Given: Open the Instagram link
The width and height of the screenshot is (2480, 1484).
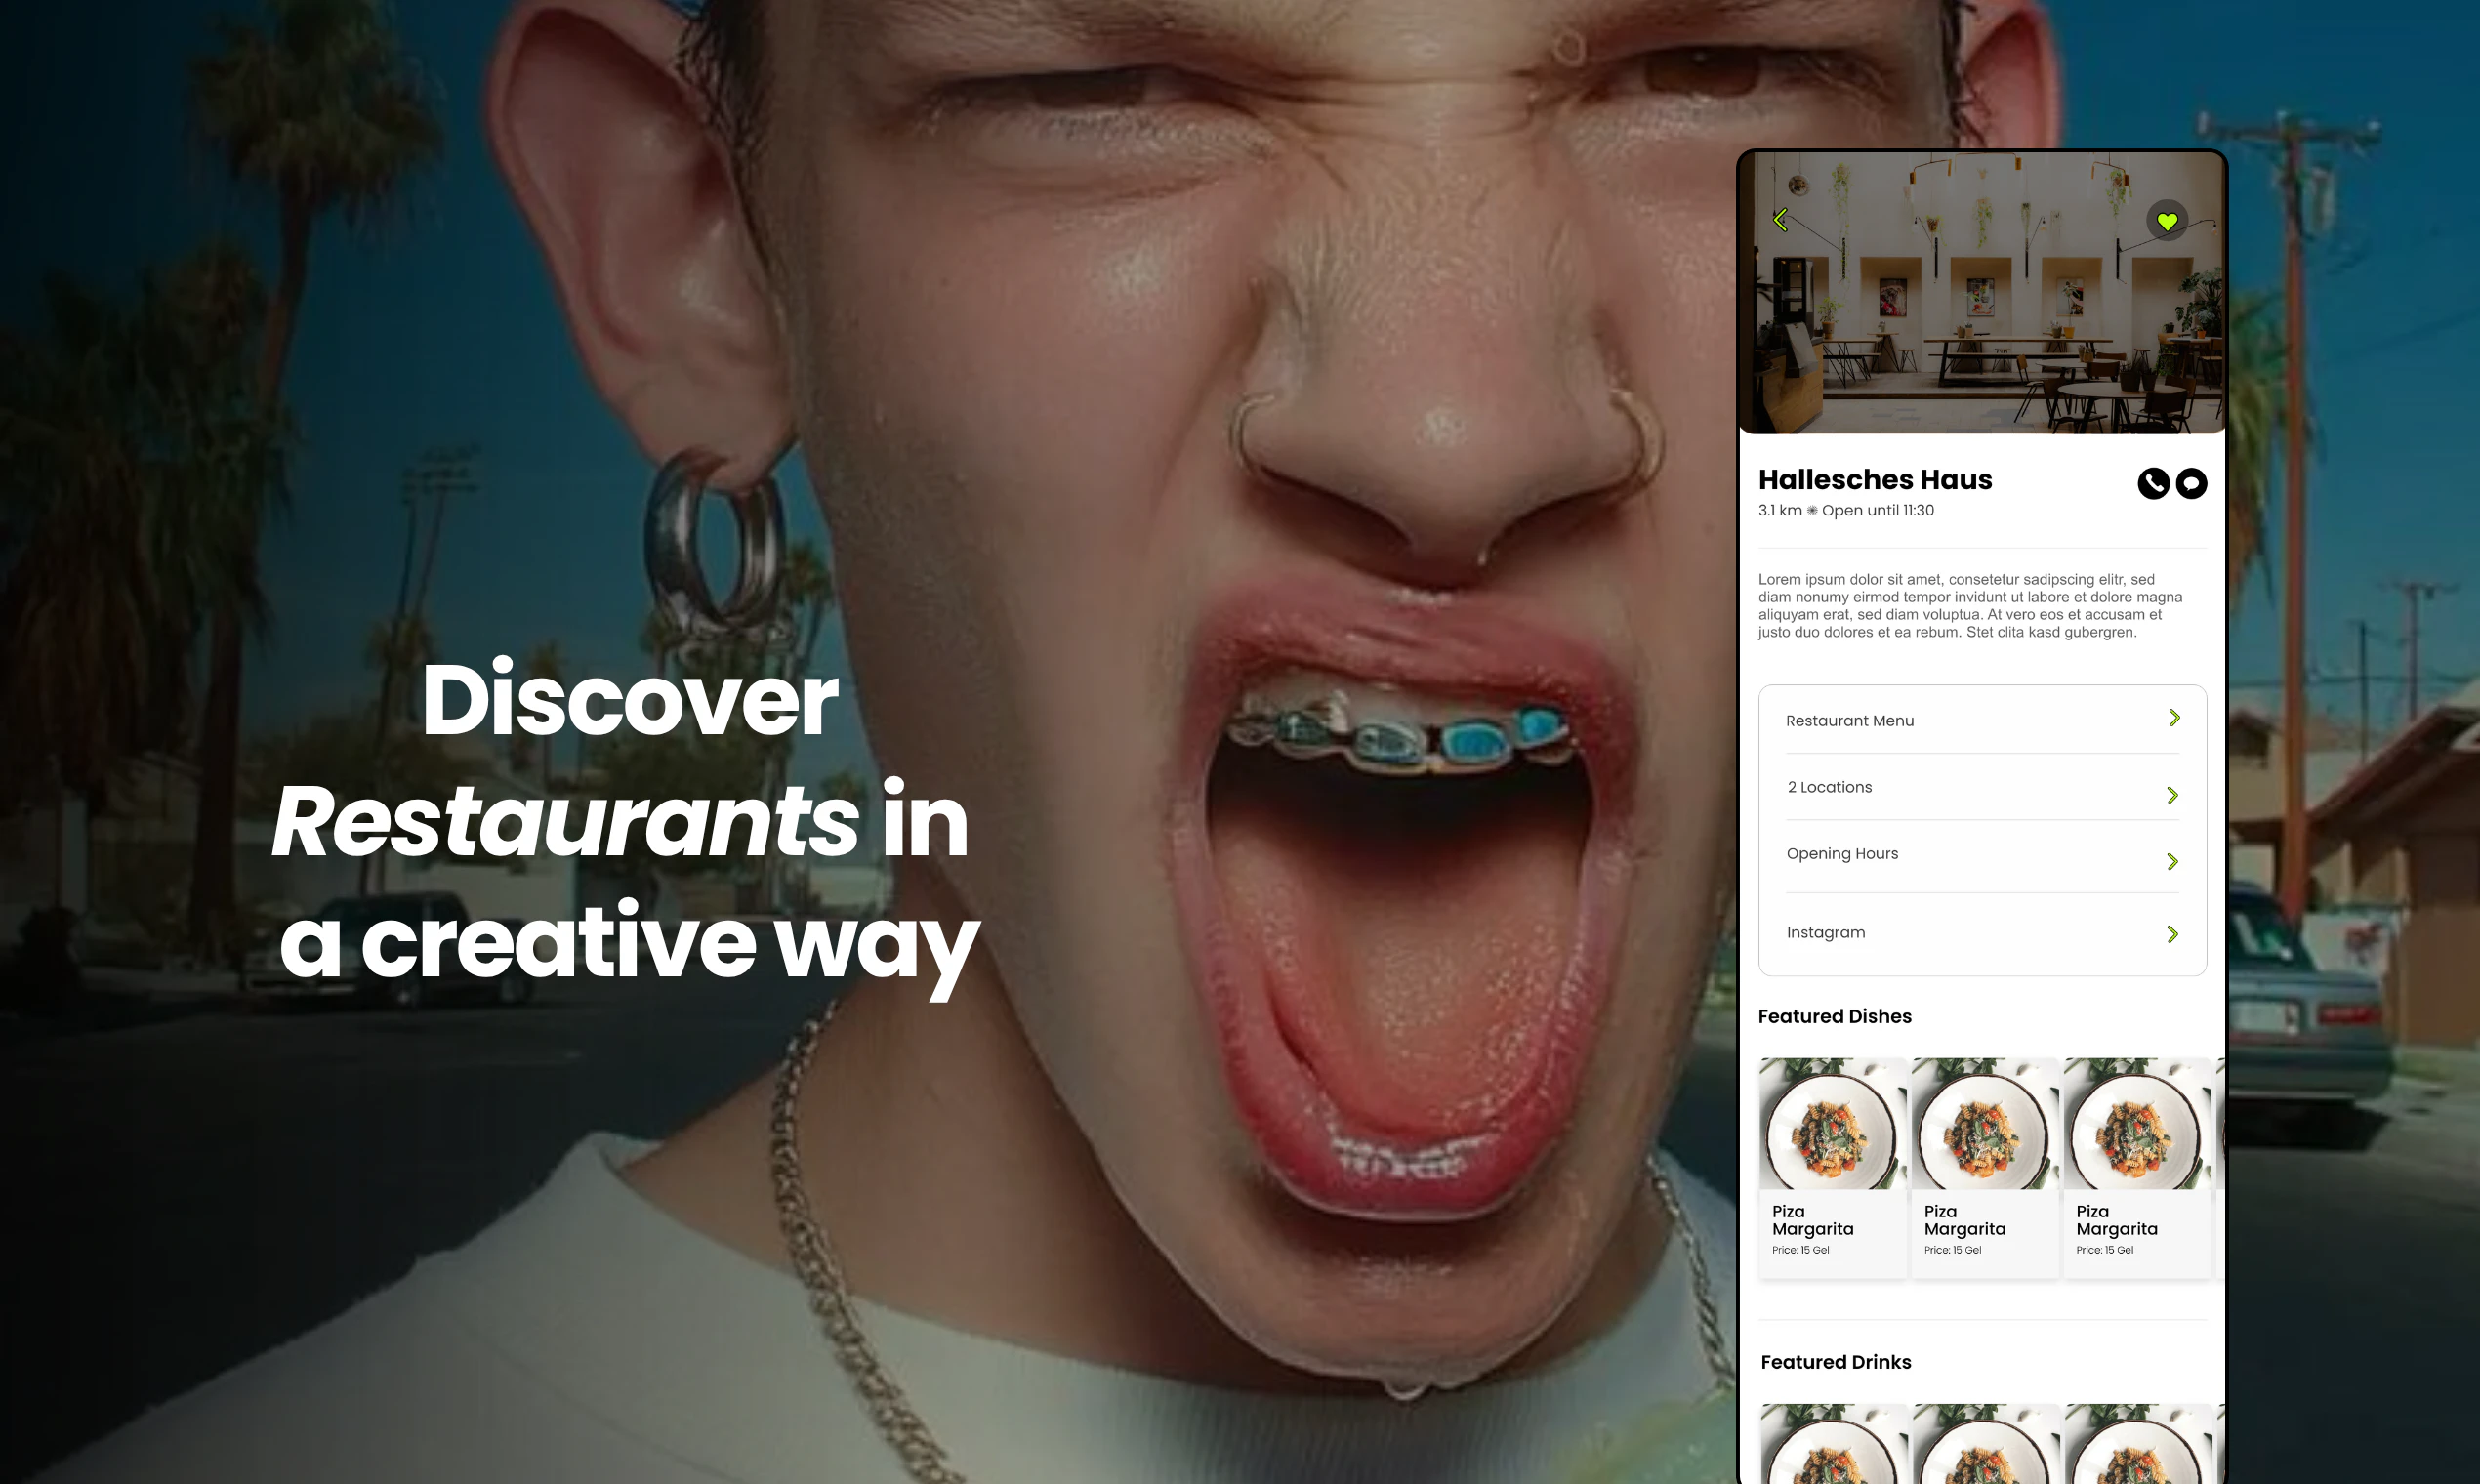Looking at the screenshot, I should click(1982, 933).
